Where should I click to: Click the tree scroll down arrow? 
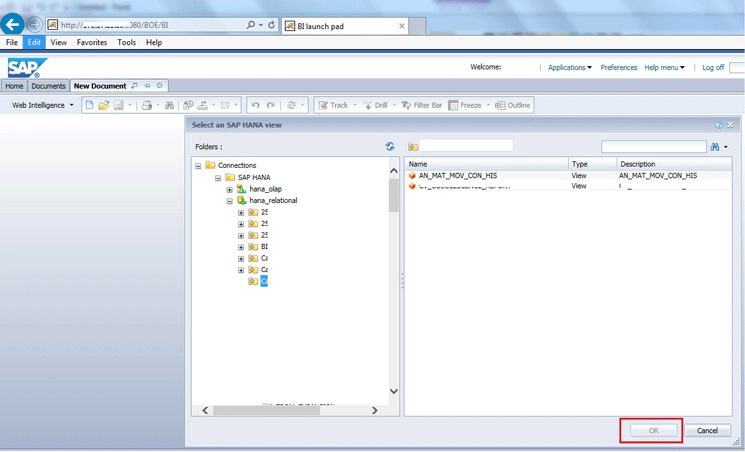pos(394,391)
